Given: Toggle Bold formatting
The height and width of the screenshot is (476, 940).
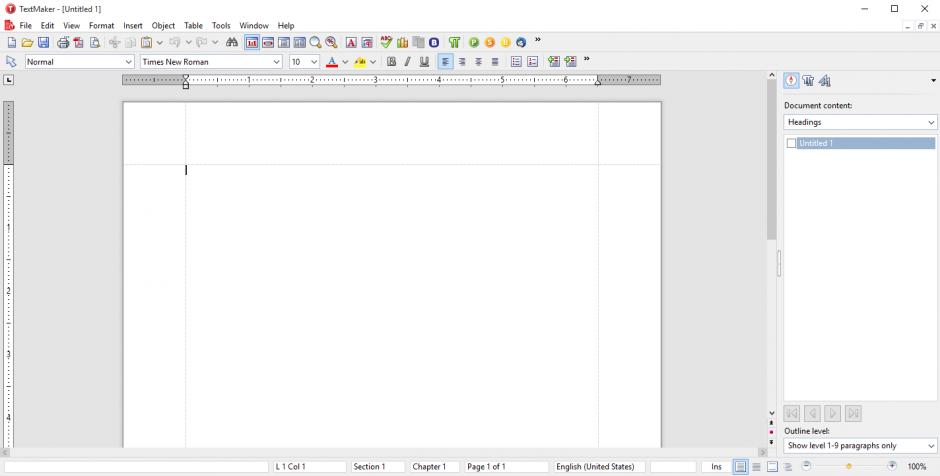Looking at the screenshot, I should (x=391, y=61).
